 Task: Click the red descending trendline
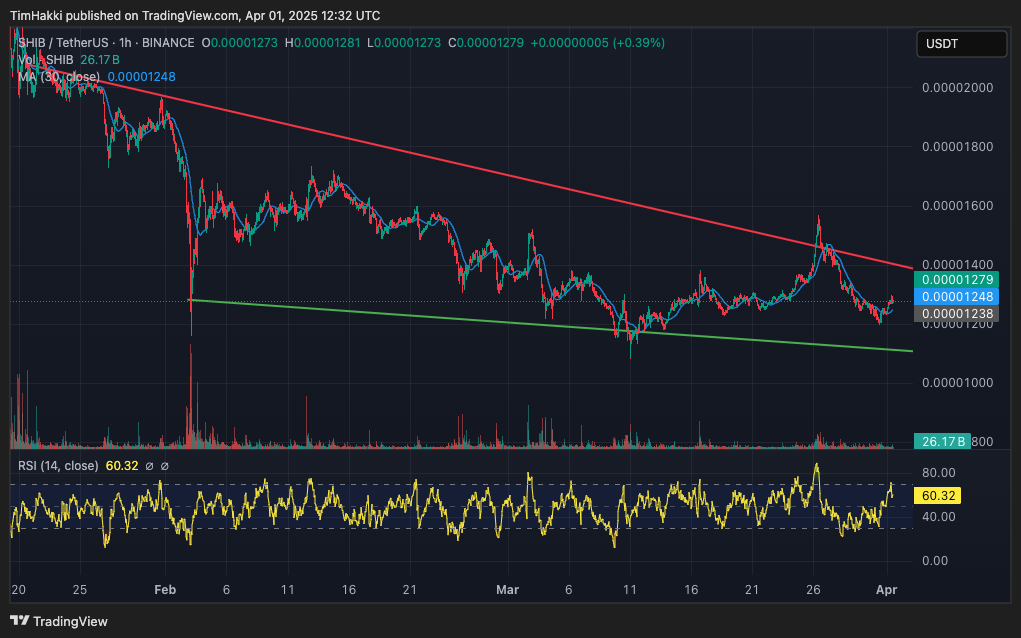tap(500, 166)
